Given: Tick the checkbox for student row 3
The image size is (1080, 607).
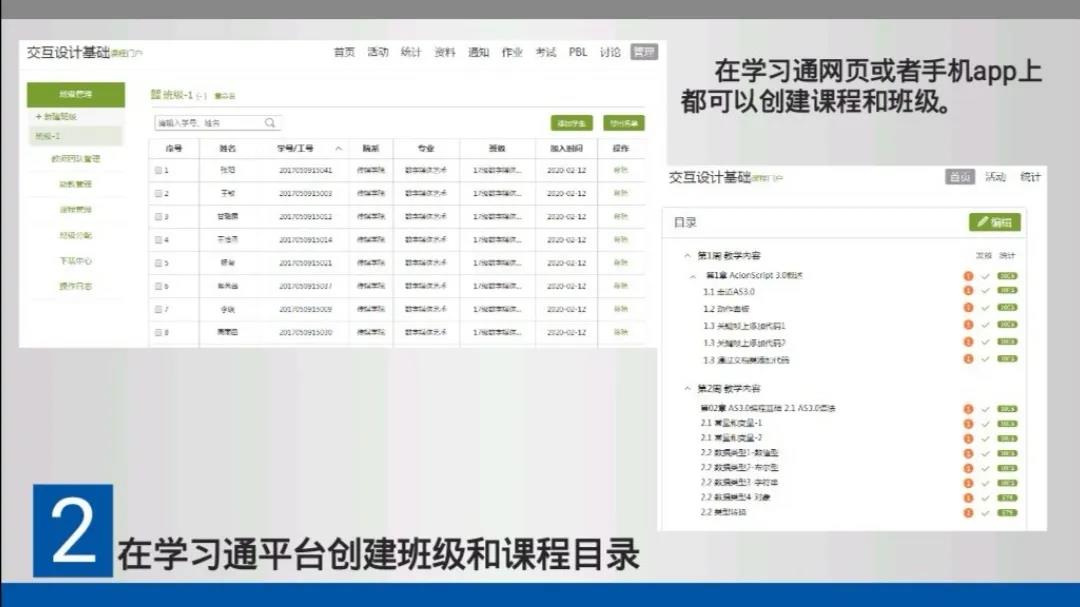Looking at the screenshot, I should [158, 216].
